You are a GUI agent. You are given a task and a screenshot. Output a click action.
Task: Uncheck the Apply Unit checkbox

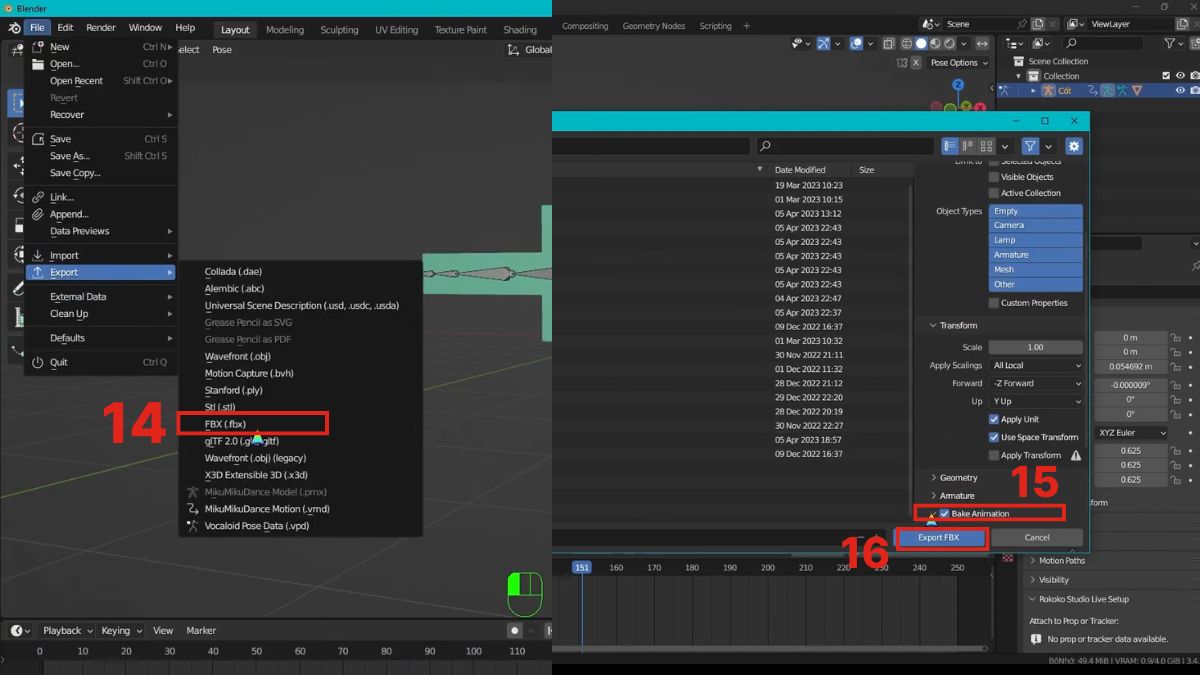coord(994,419)
